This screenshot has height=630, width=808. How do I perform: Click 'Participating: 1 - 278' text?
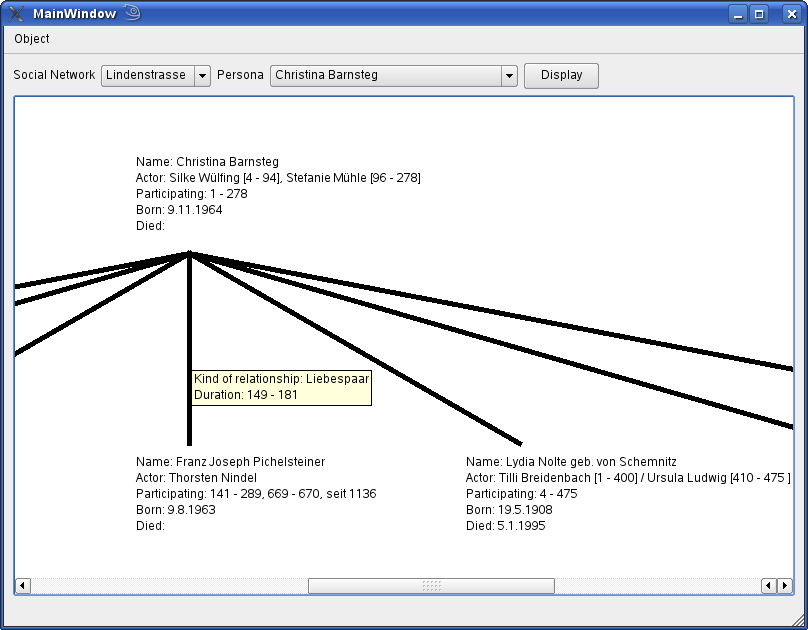192,194
